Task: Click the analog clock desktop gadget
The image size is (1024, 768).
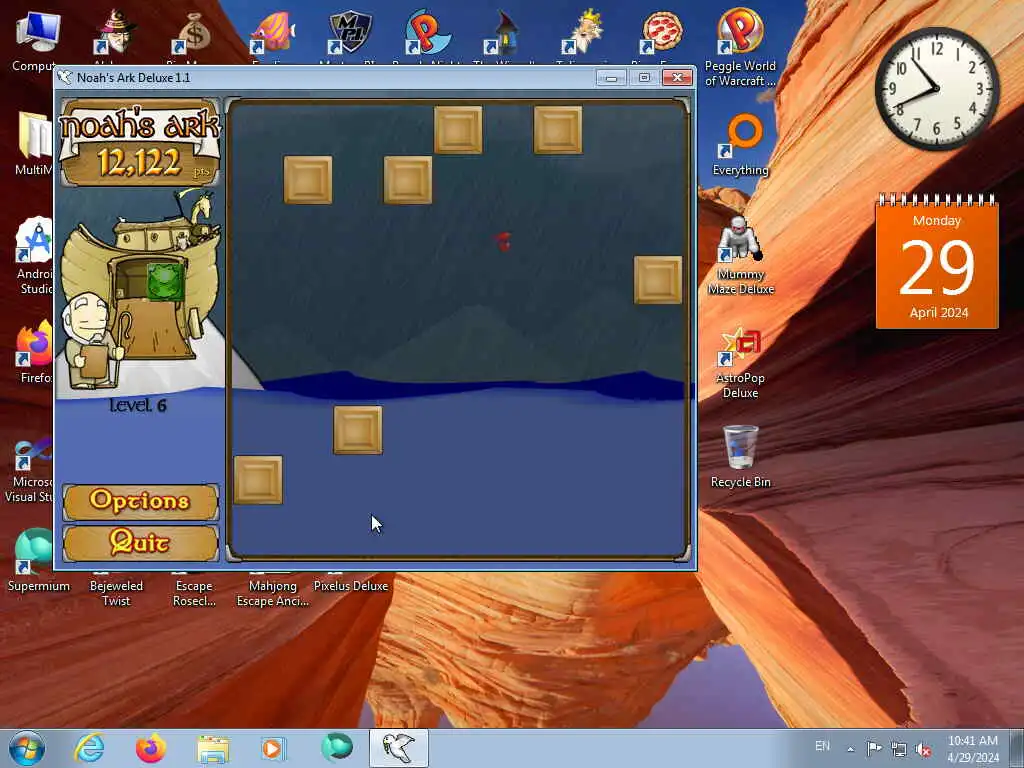Action: tap(936, 89)
